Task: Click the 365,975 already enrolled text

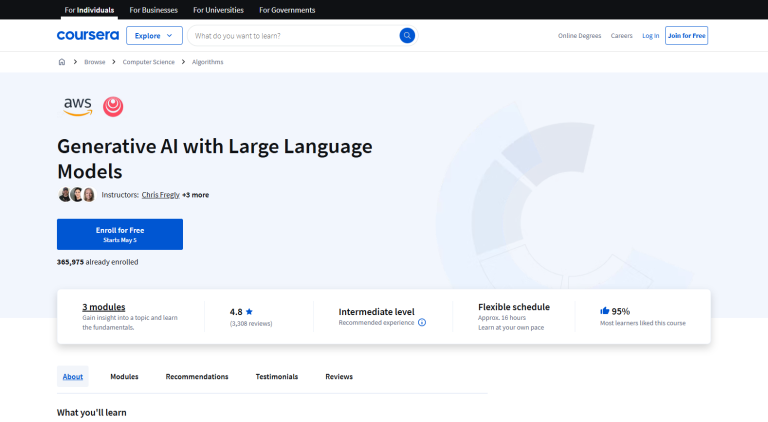Action: (97, 262)
